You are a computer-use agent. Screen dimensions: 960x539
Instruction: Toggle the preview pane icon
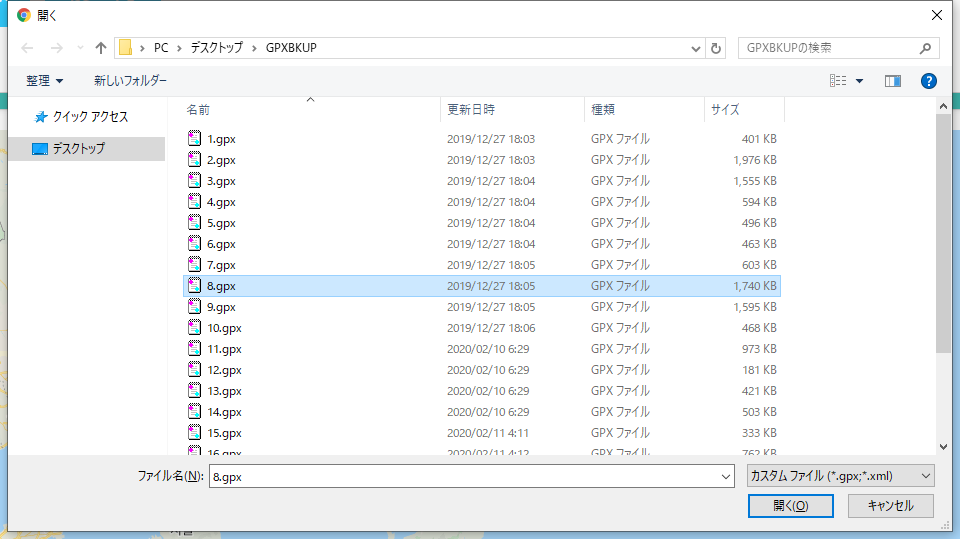pyautogui.click(x=892, y=81)
